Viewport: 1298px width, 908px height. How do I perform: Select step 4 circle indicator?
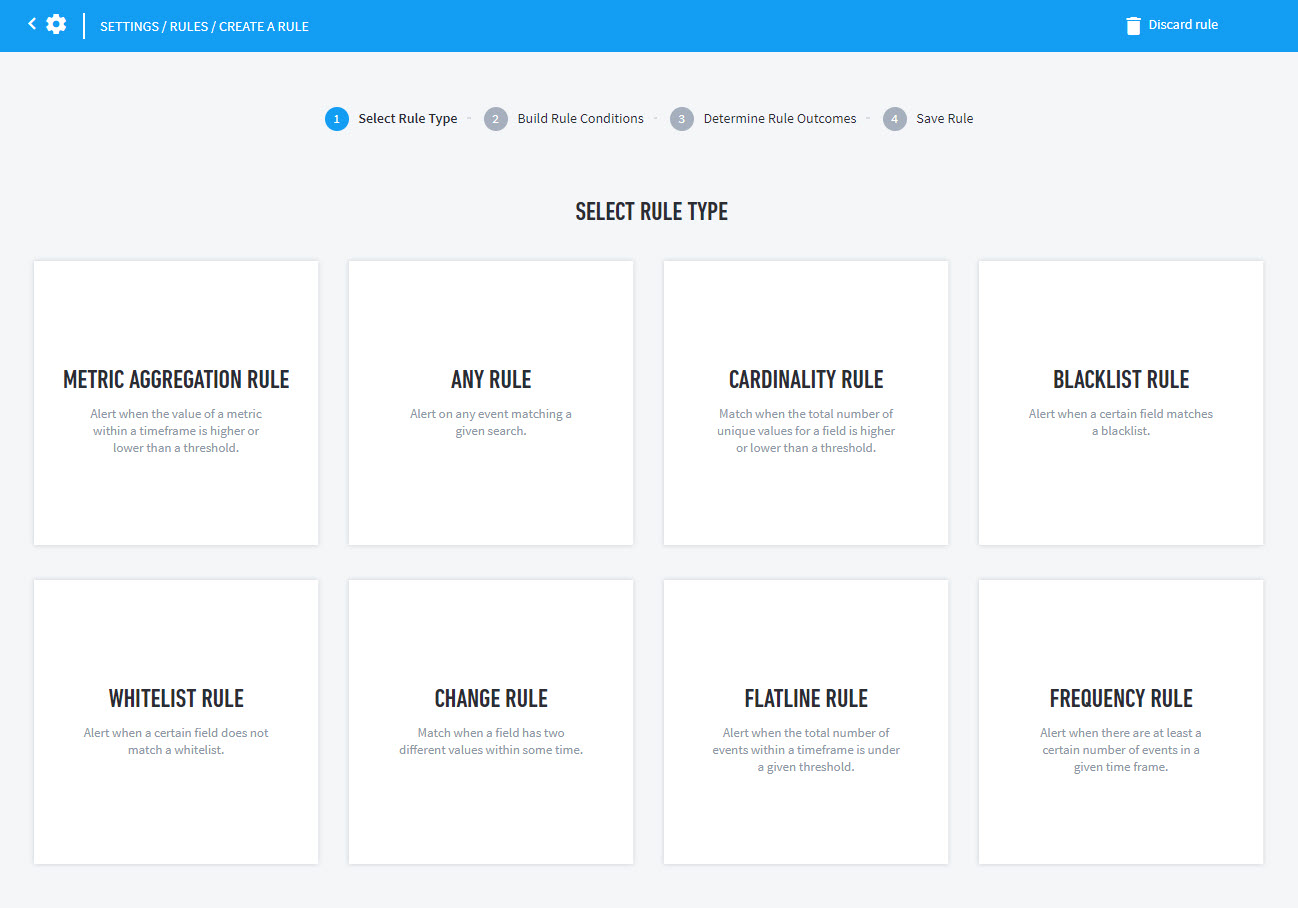(x=894, y=119)
